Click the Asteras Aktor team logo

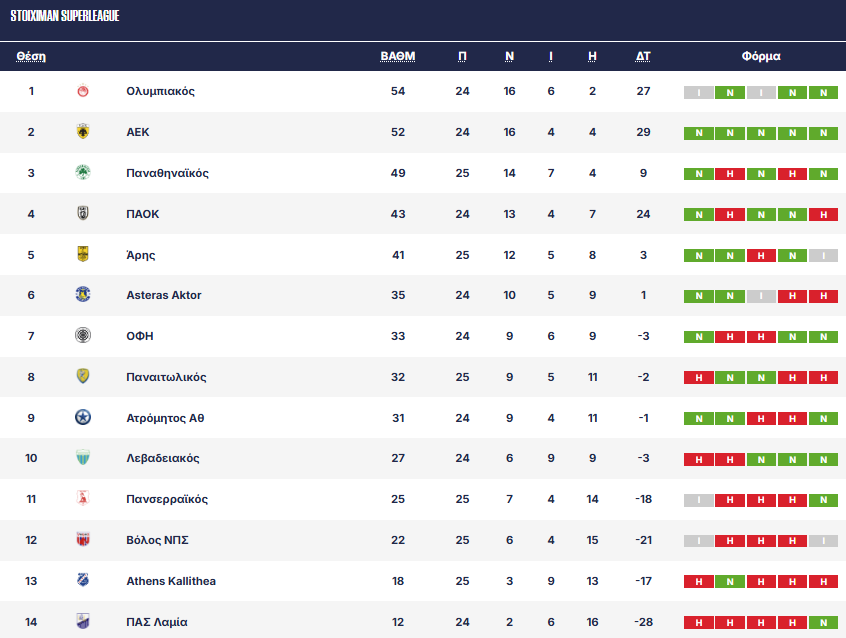pyautogui.click(x=83, y=295)
